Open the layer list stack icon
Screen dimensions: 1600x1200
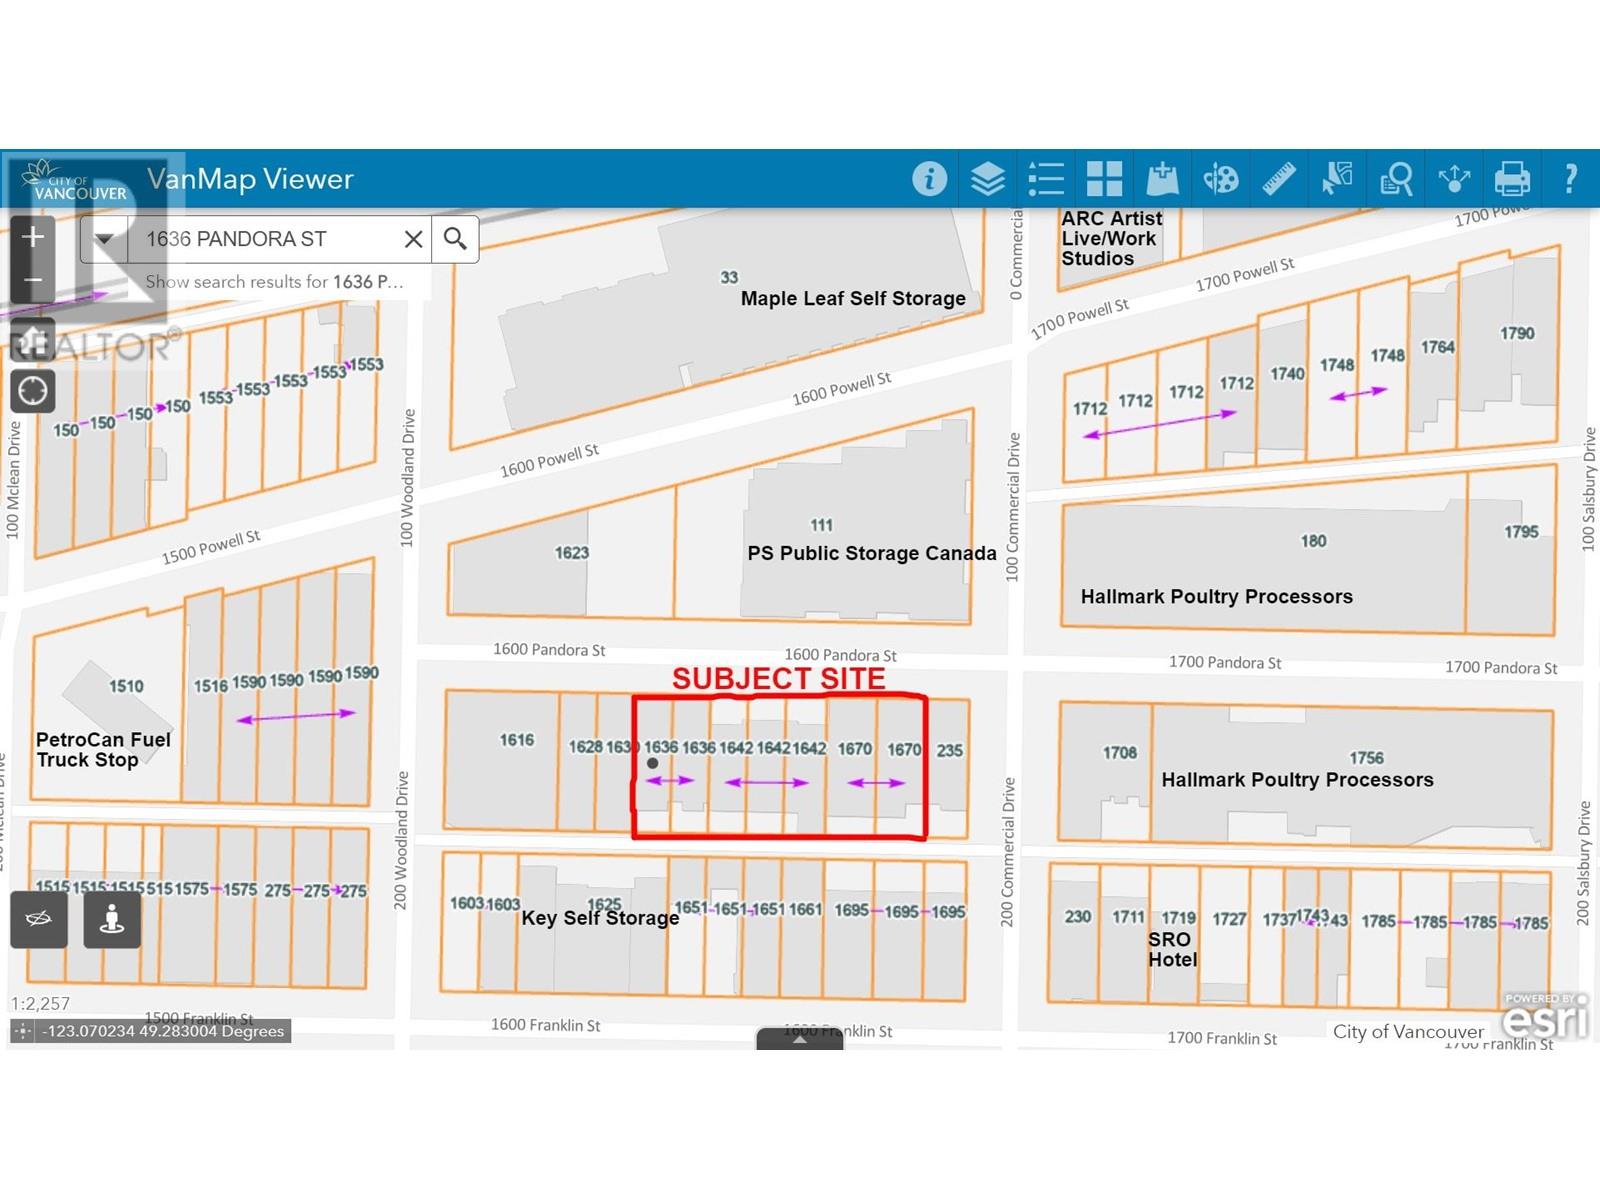[x=987, y=179]
